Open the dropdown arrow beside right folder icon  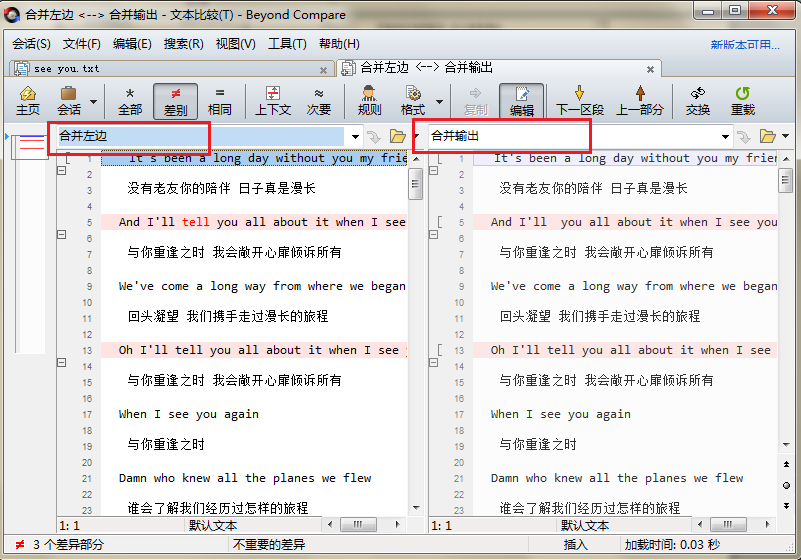click(x=786, y=136)
